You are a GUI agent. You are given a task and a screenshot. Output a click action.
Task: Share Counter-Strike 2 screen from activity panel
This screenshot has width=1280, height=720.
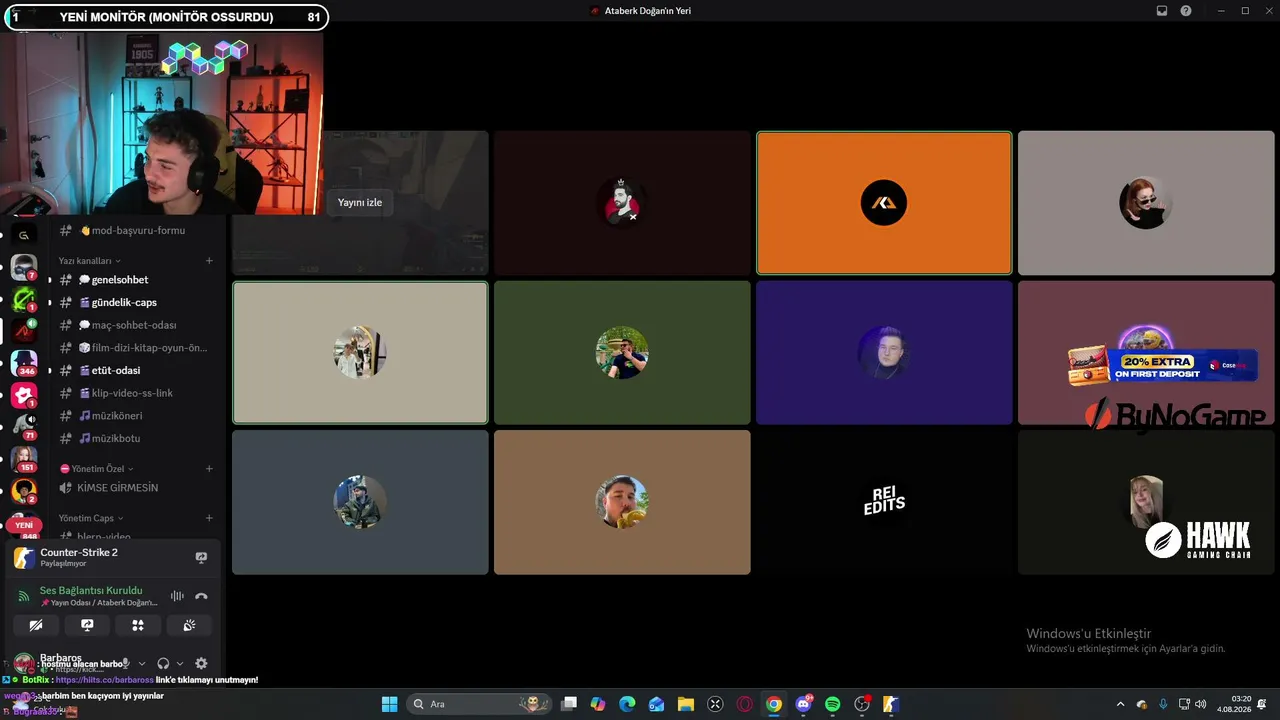tap(201, 557)
